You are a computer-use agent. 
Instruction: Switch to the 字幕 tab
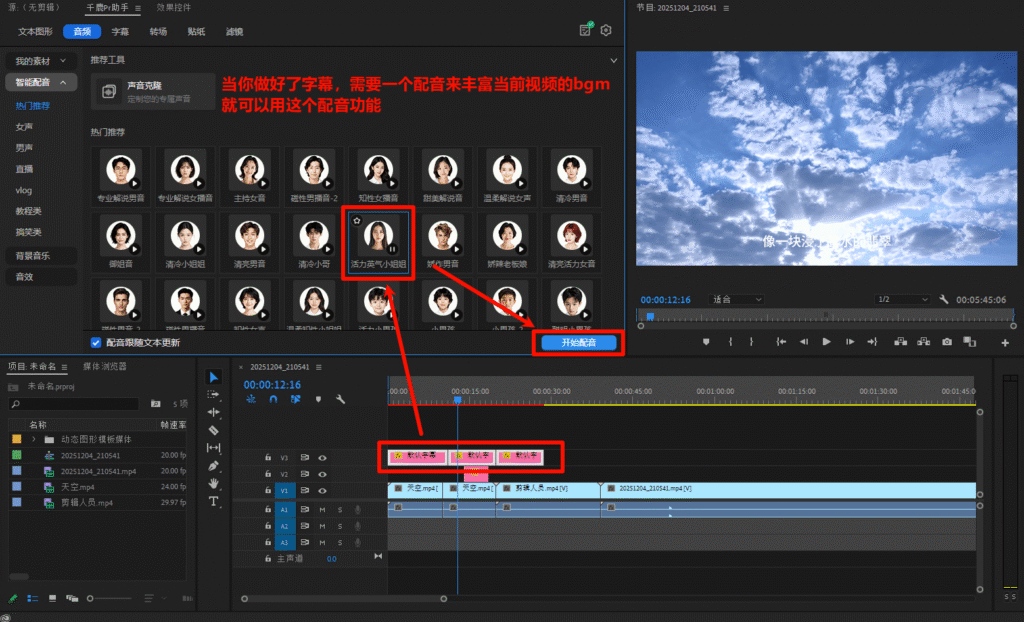coord(120,31)
